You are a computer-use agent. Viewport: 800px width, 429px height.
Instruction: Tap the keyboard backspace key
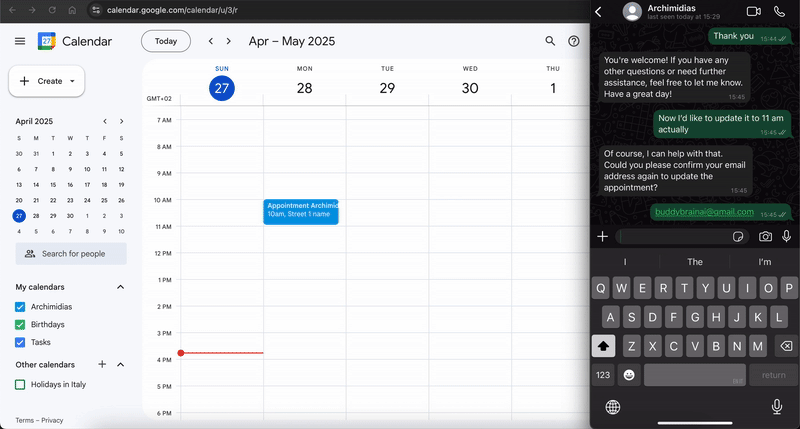pos(786,346)
